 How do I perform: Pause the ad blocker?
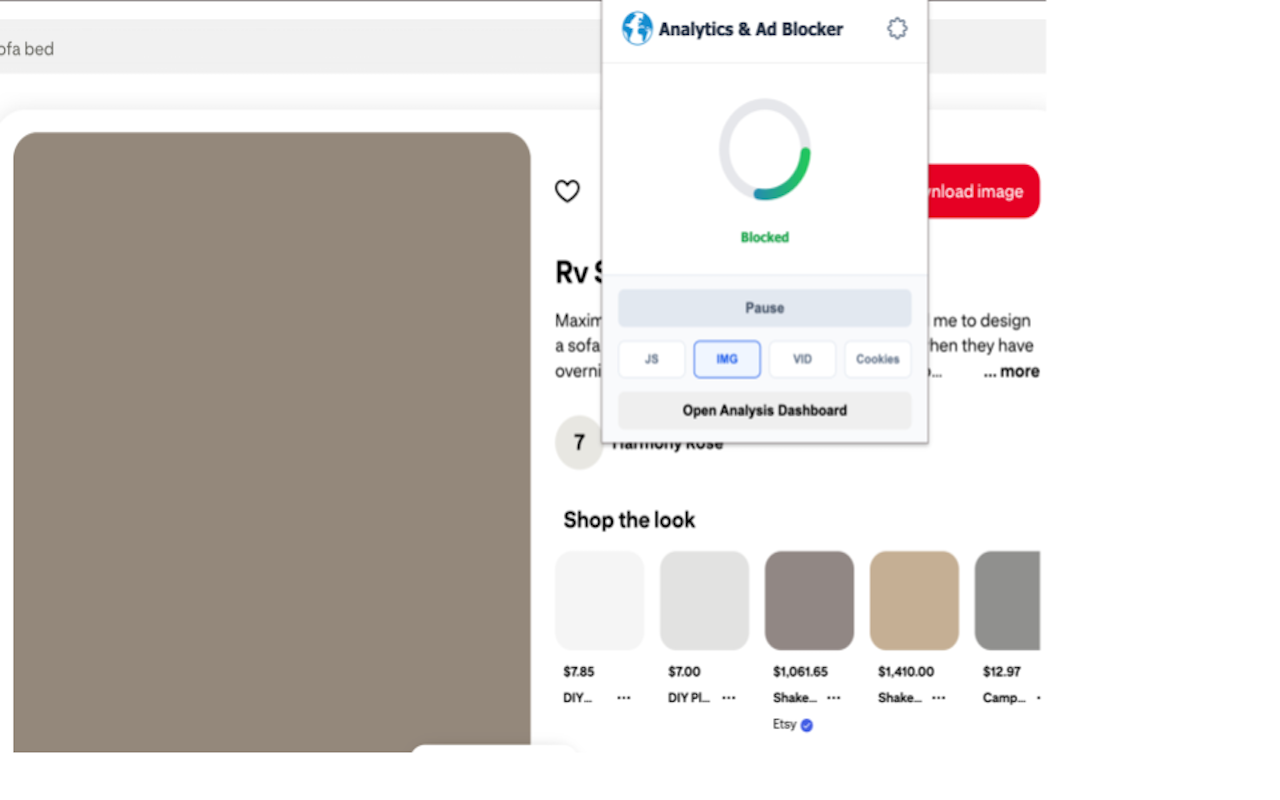coord(765,308)
